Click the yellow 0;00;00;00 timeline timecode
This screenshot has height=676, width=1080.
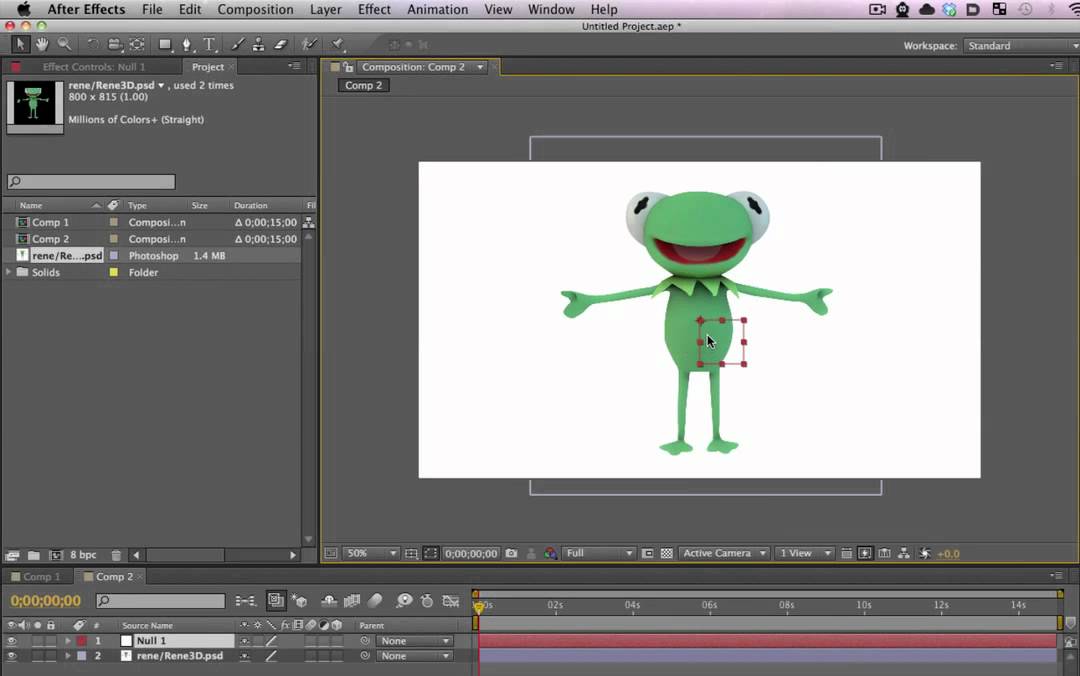(x=45, y=600)
